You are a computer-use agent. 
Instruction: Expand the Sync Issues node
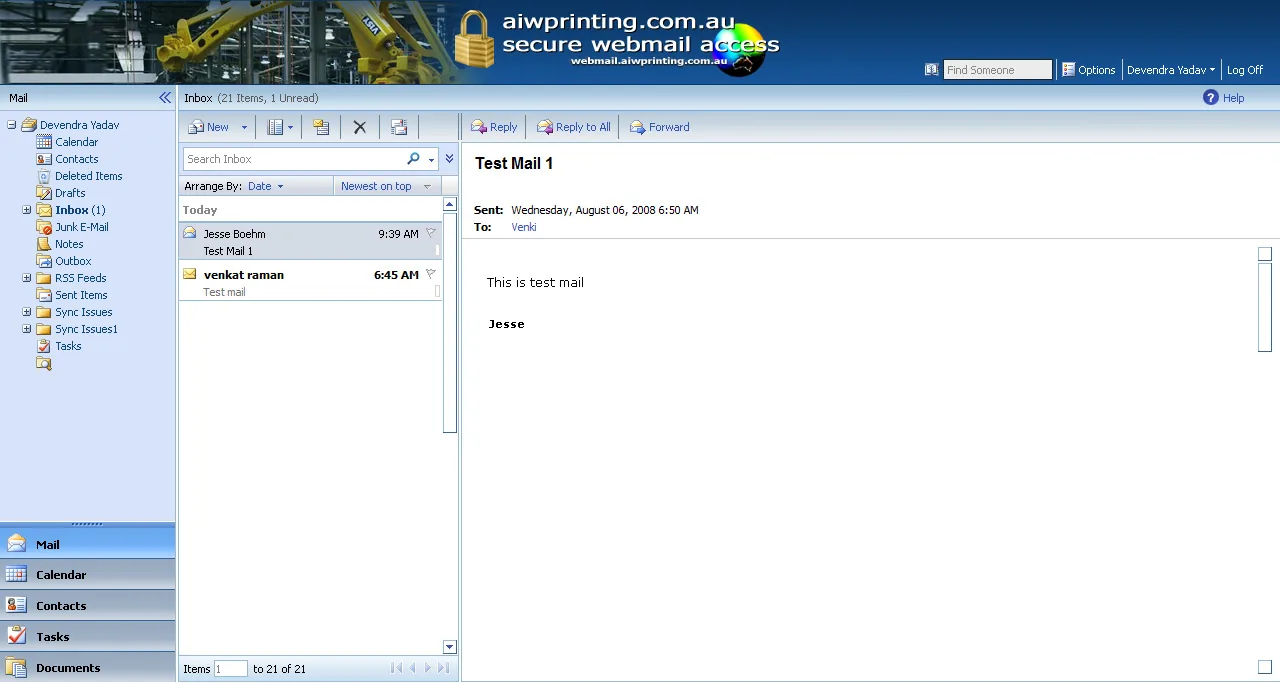tap(27, 312)
